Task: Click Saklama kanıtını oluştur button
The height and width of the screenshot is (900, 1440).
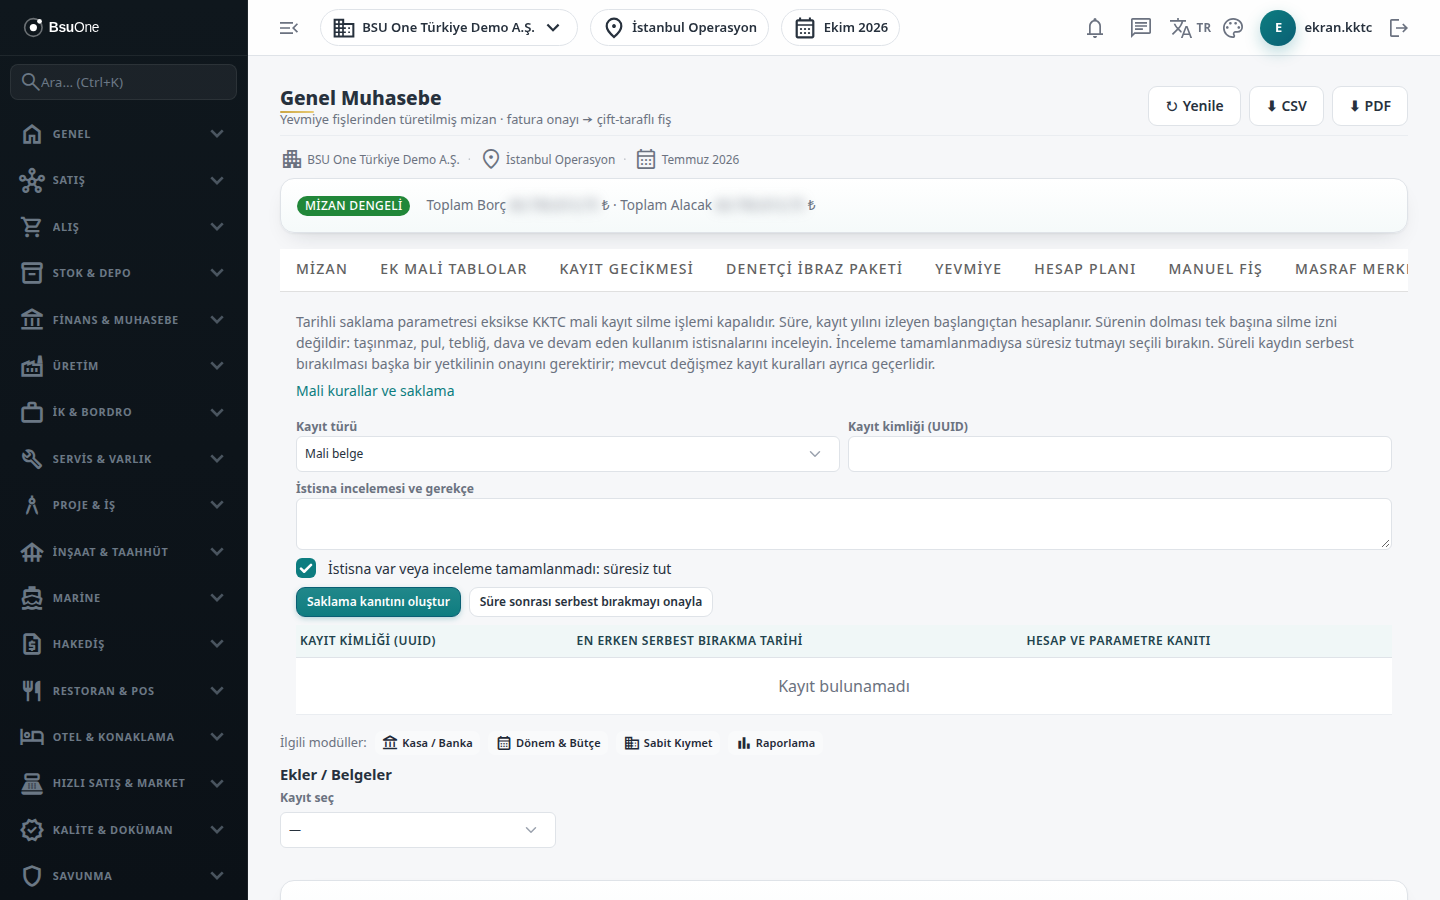Action: click(x=378, y=602)
